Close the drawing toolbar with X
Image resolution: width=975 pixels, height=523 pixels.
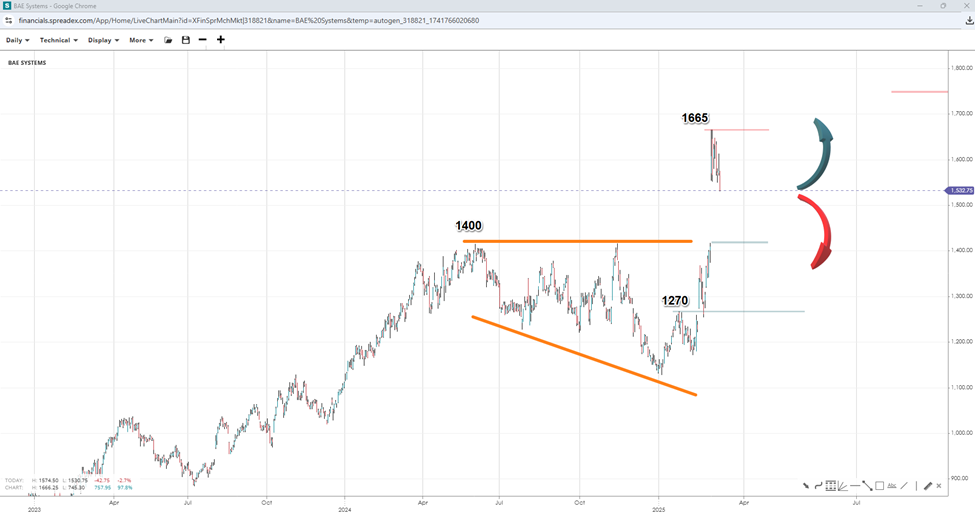pyautogui.click(x=940, y=486)
